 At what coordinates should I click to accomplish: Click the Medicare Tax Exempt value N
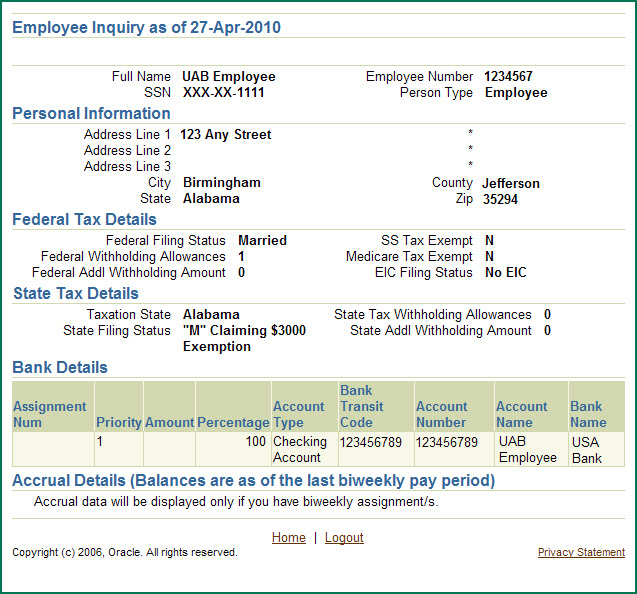point(490,256)
